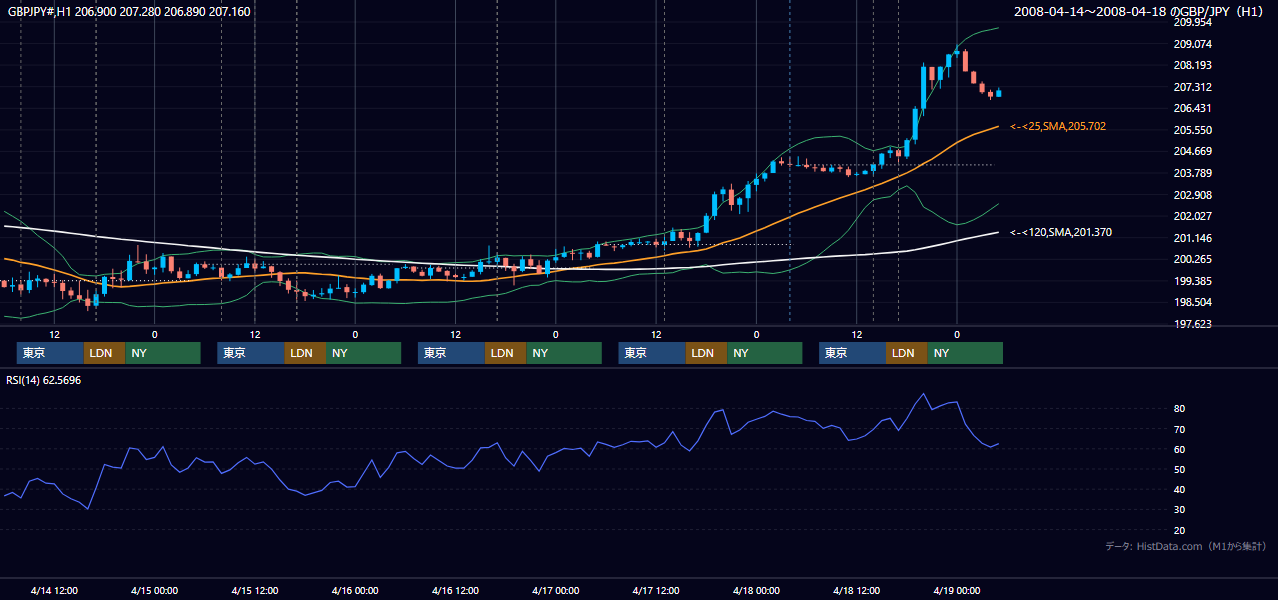Click the 4/16 12:00 time axis label
This screenshot has height=600, width=1278.
click(456, 590)
